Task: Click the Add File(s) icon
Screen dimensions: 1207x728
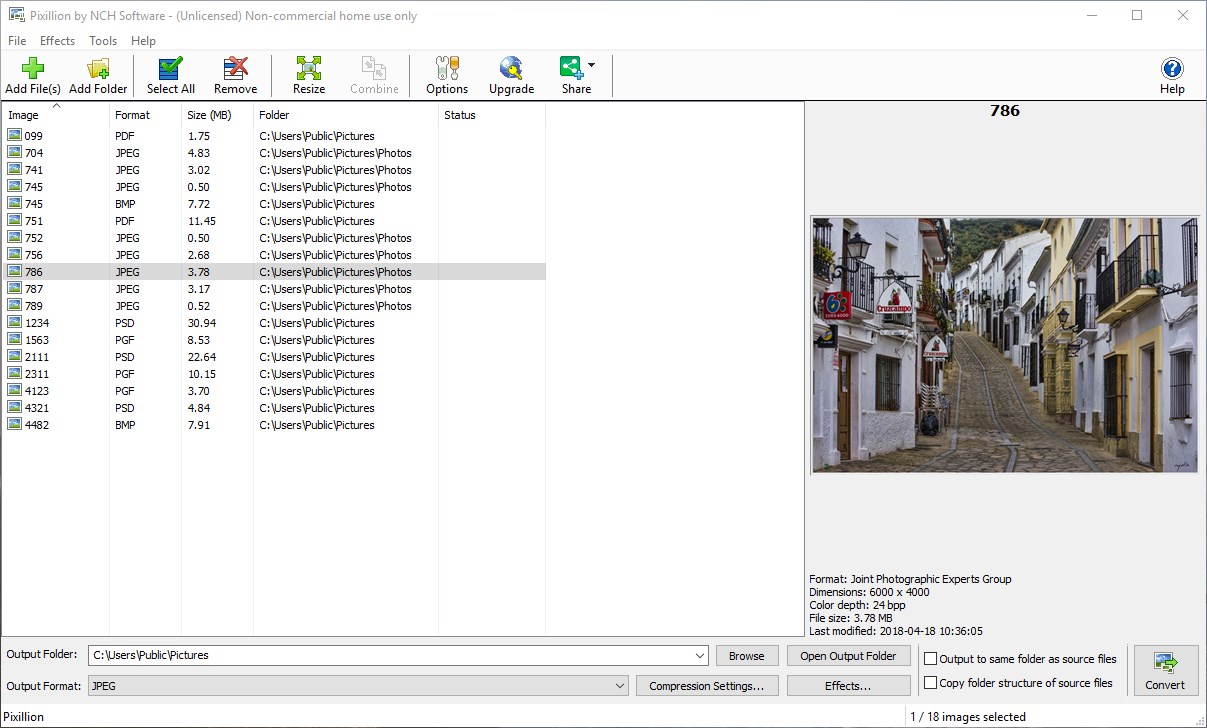Action: (x=32, y=68)
